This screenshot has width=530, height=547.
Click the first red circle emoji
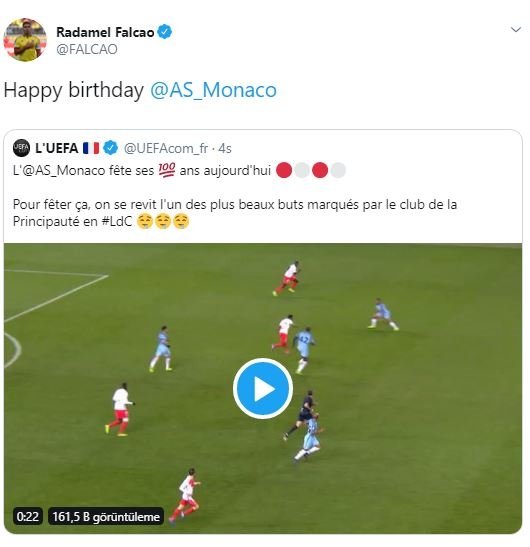click(x=284, y=171)
